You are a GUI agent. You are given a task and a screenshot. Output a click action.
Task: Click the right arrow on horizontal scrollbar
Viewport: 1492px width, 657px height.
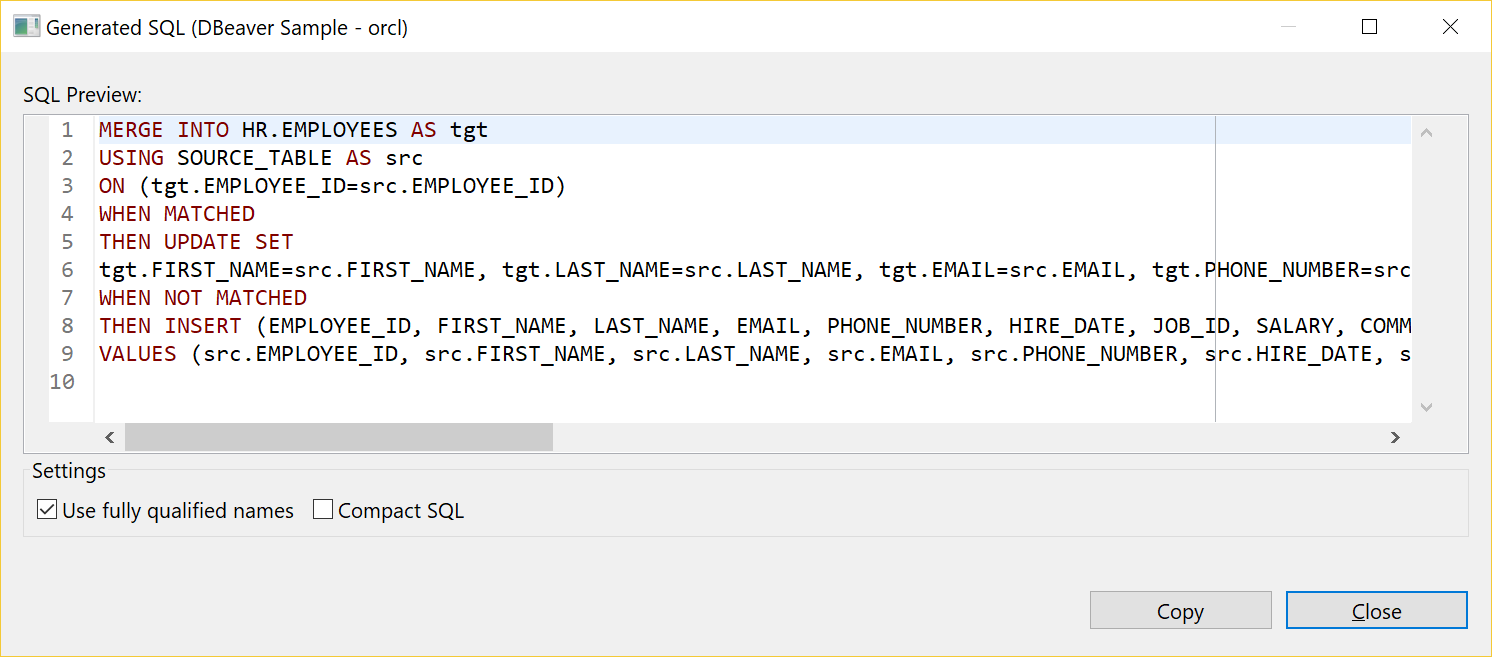[1395, 437]
